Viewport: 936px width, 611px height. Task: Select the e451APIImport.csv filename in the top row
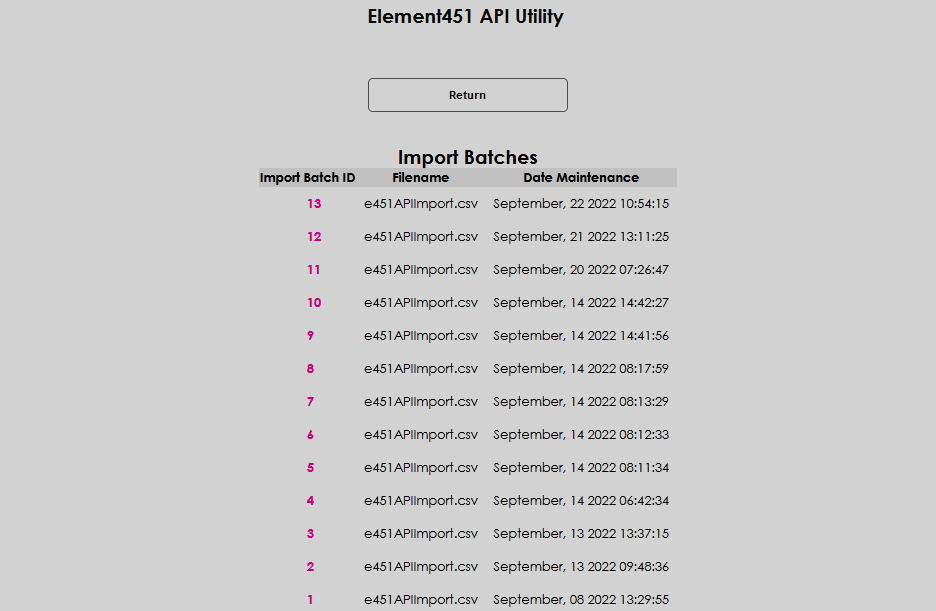point(421,203)
